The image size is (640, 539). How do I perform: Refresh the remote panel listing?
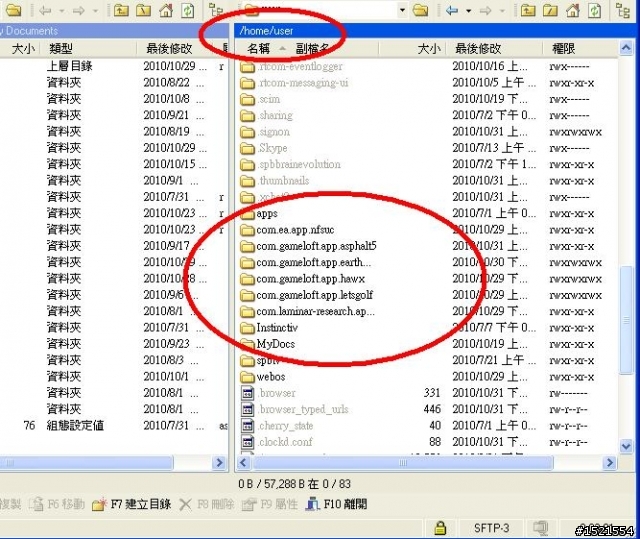coord(595,10)
